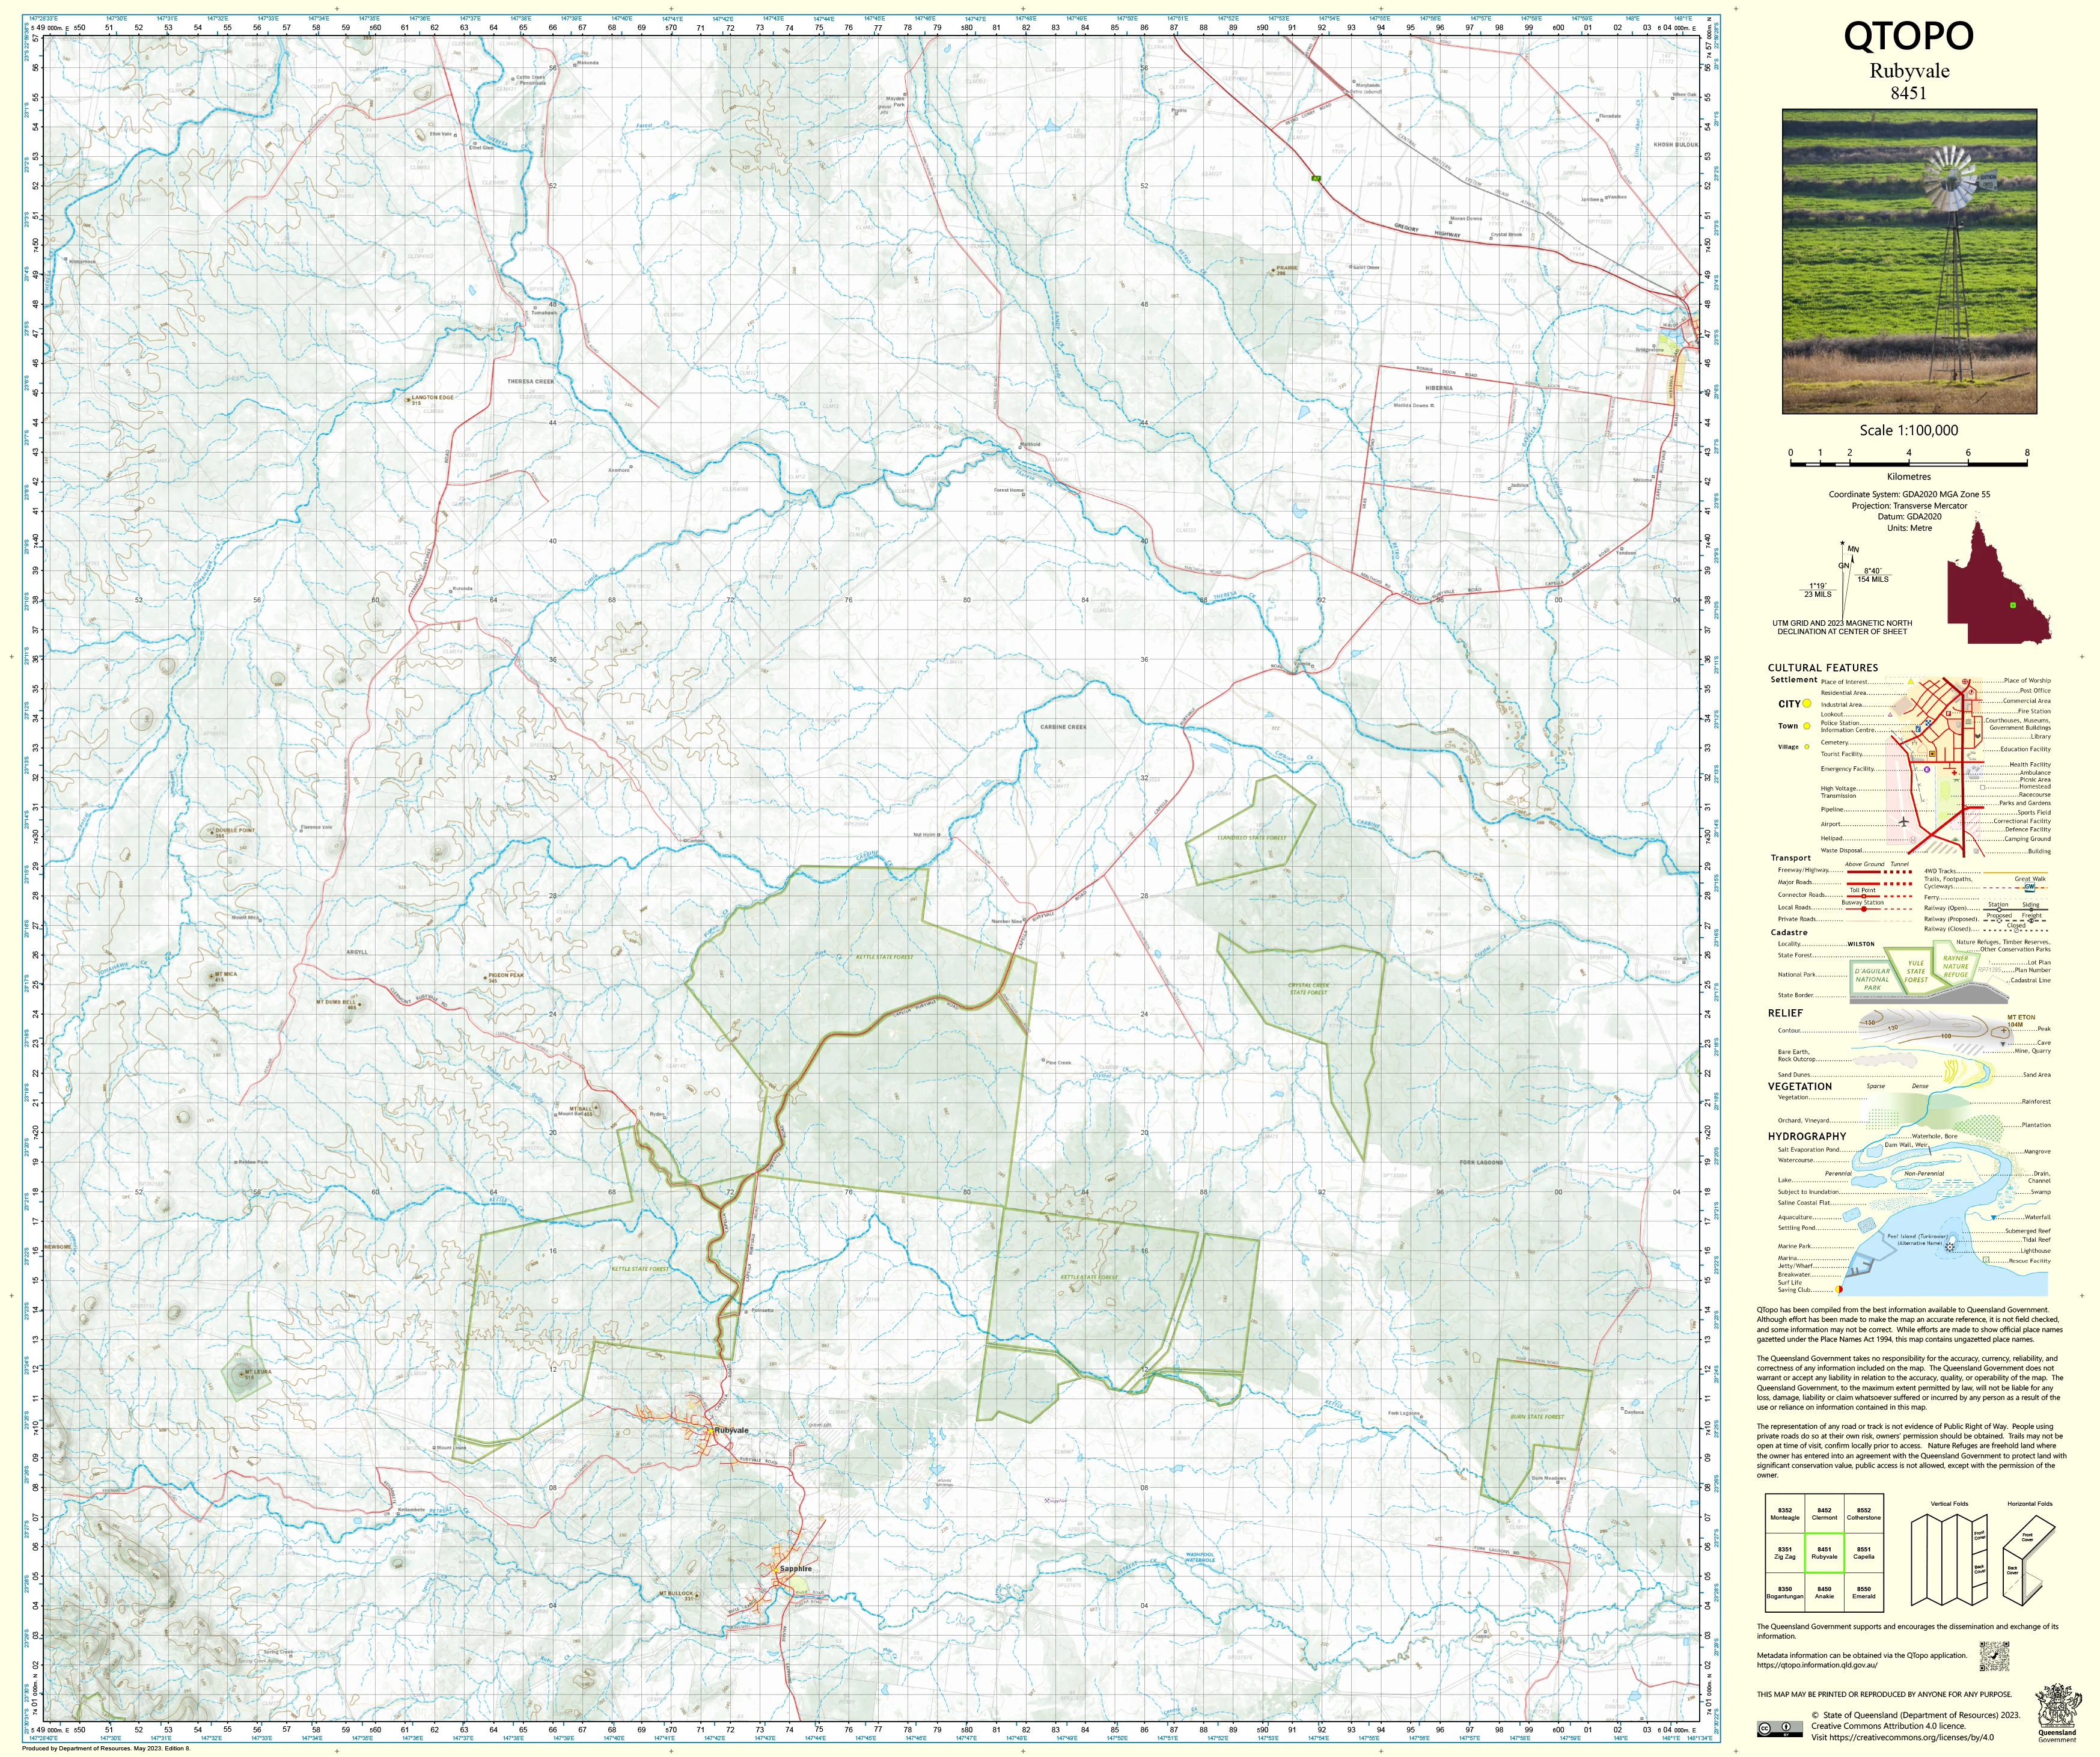Open the qtopo.information.qld.gov.au link

pyautogui.click(x=1818, y=1666)
